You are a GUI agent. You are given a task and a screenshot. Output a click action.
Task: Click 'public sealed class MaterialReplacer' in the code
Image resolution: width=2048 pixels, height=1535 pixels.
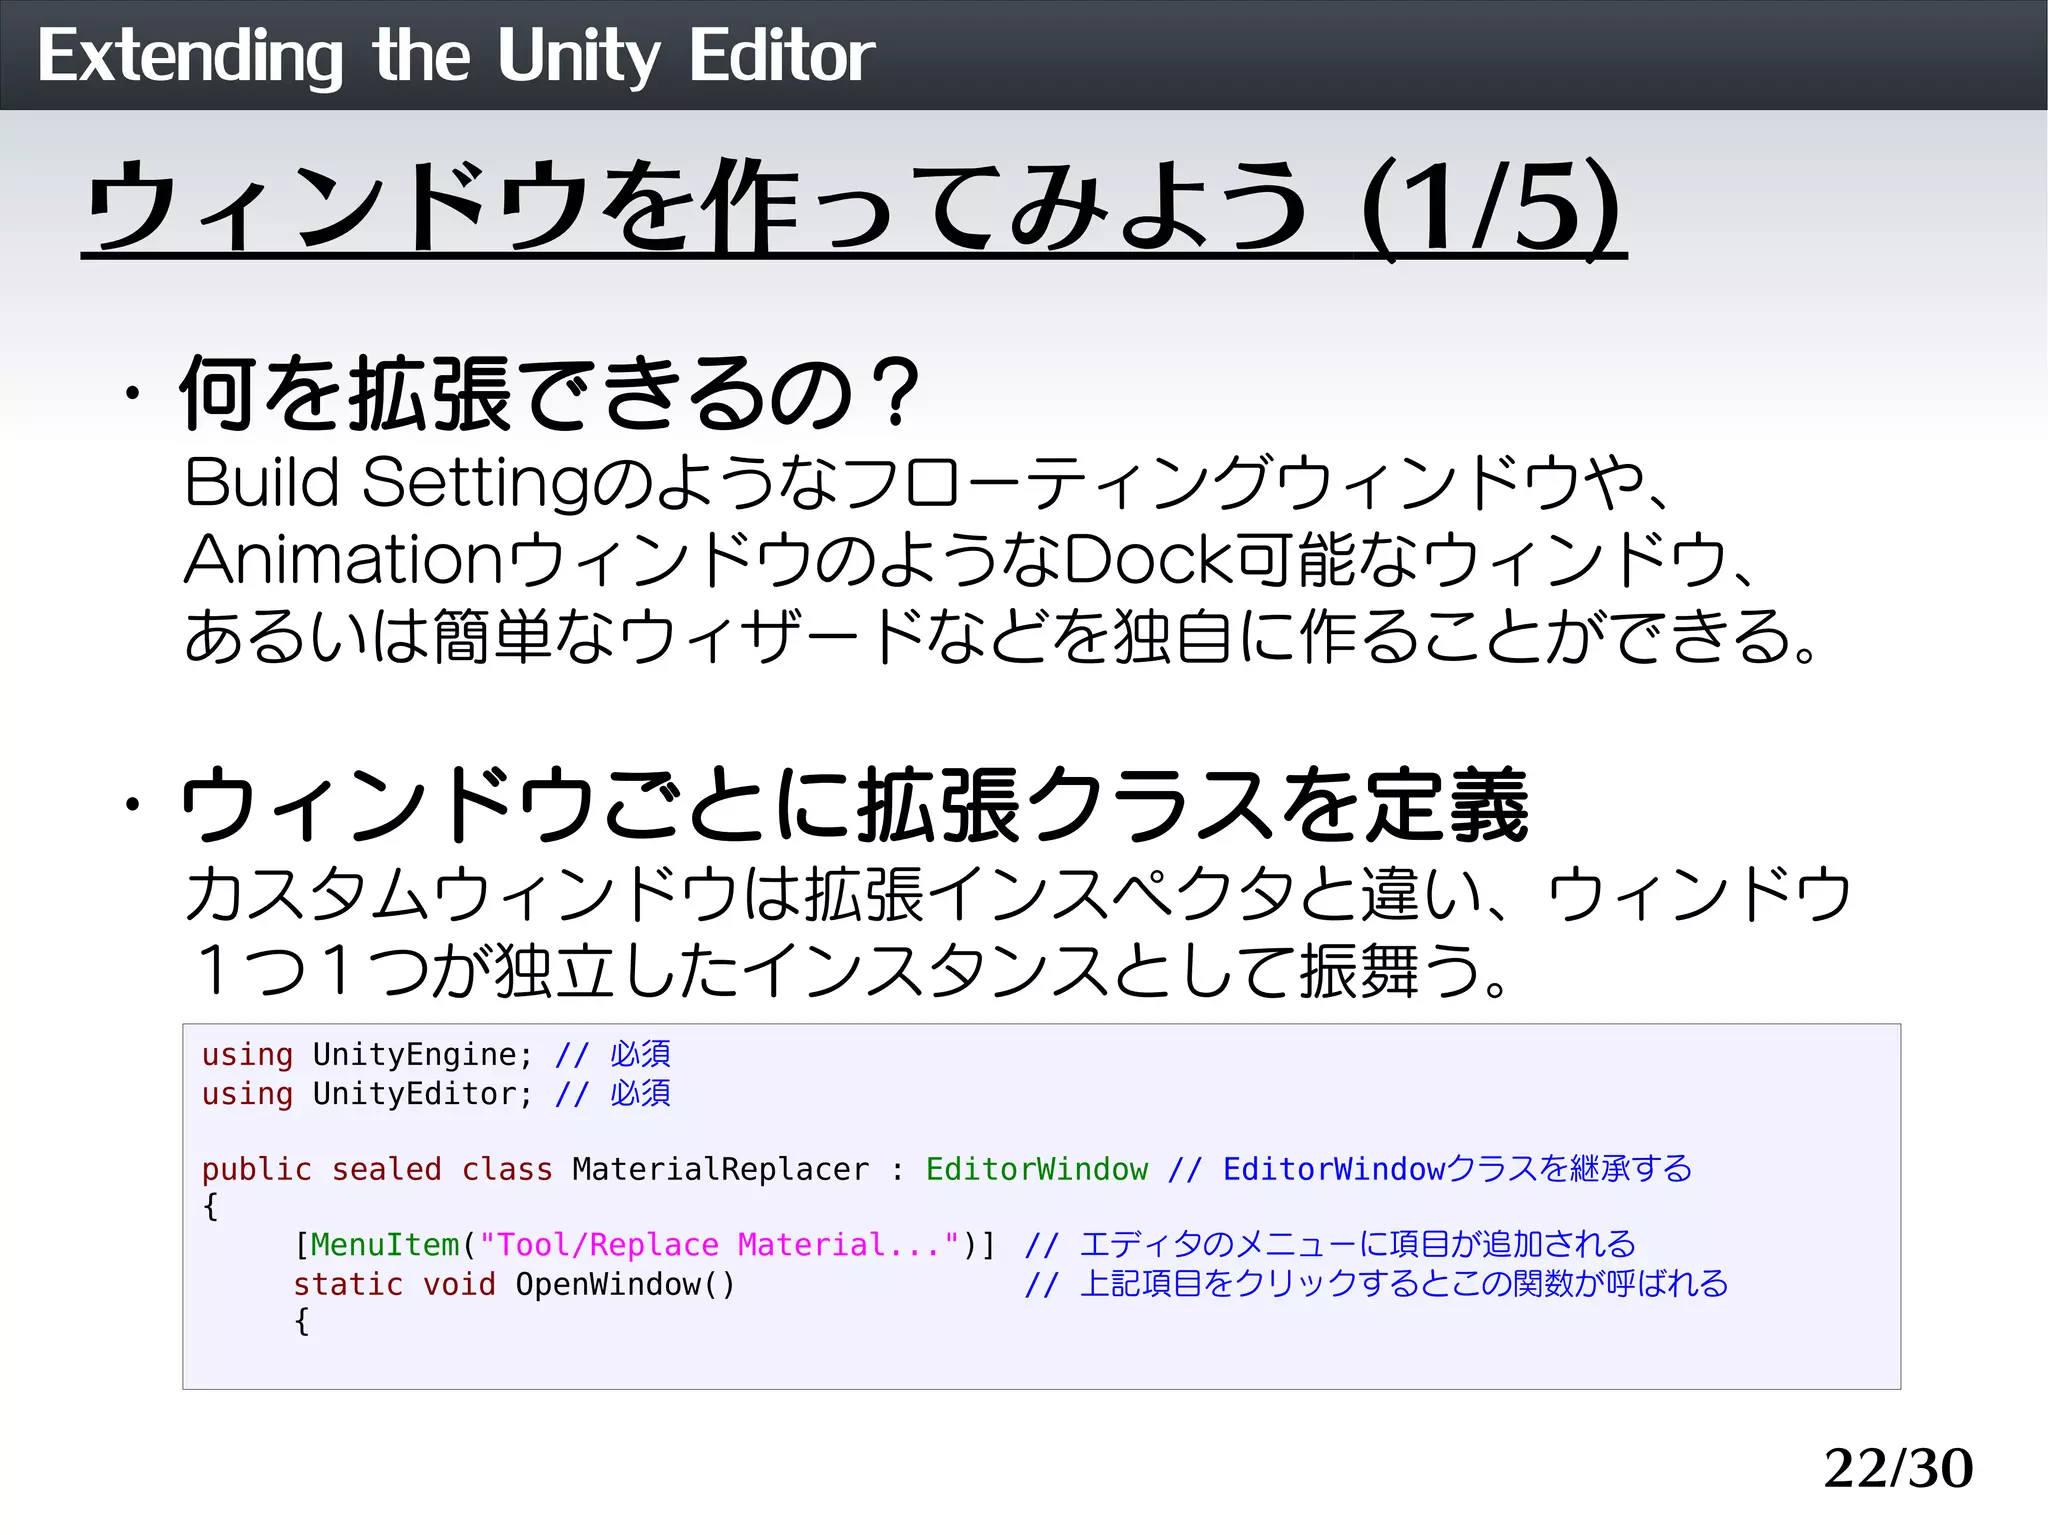[535, 1169]
